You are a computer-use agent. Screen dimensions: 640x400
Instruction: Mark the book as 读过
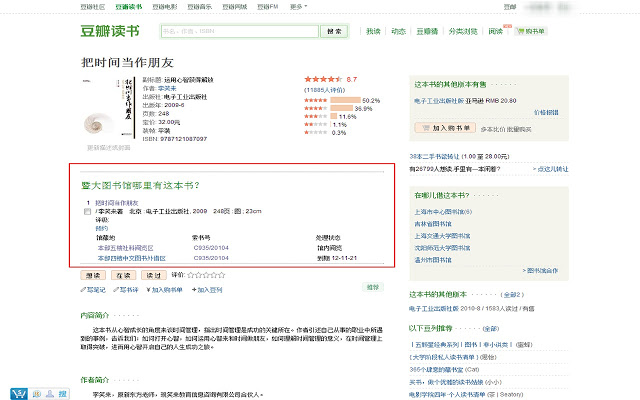point(154,276)
